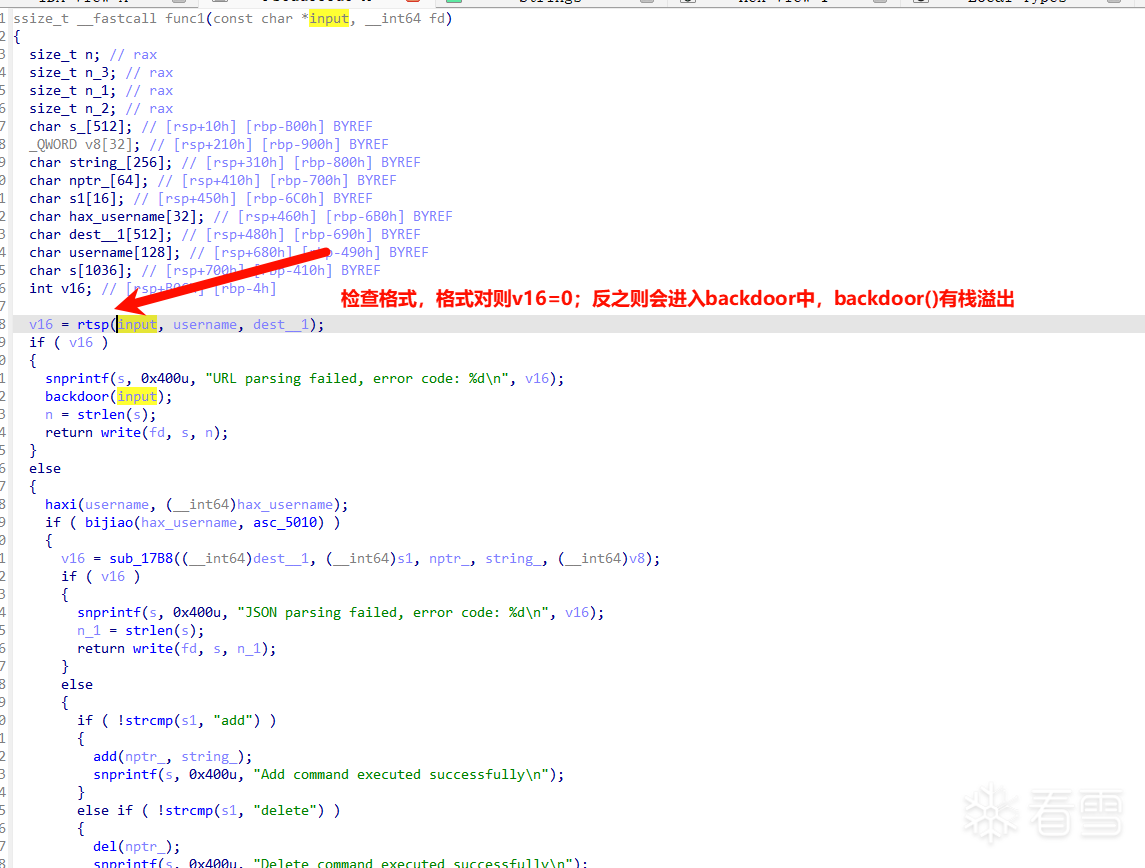Click the red annotation comment text
This screenshot has height=868, width=1145.
tap(677, 298)
